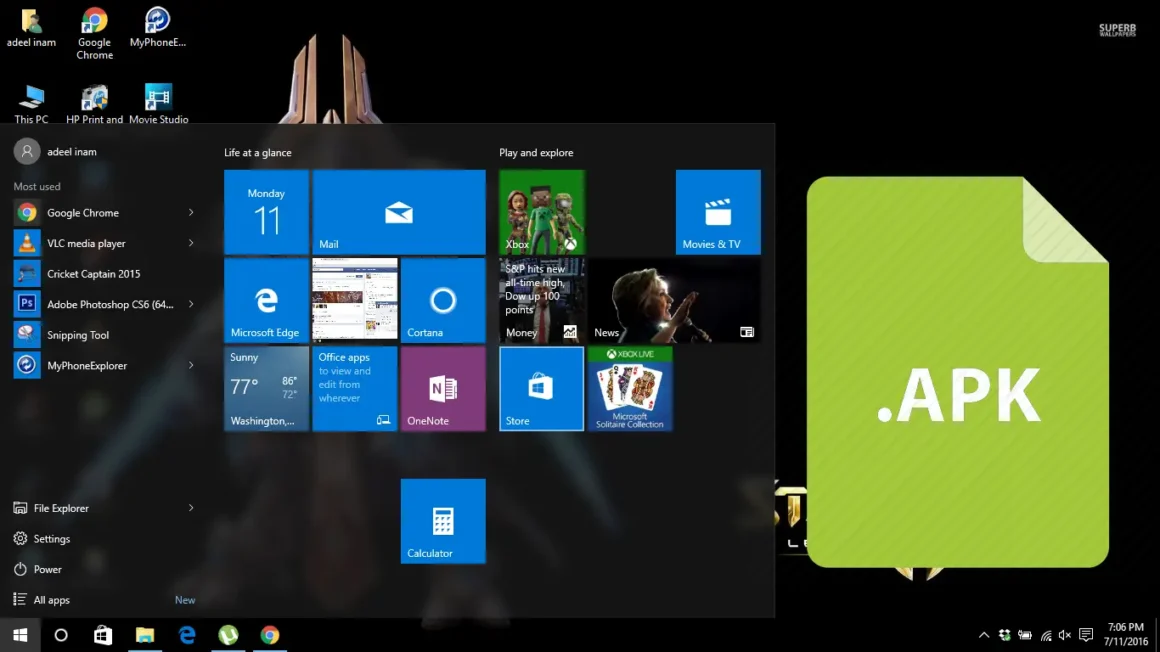Select the MyPhoneExplorer desktop shortcut
The image size is (1160, 652).
click(158, 28)
